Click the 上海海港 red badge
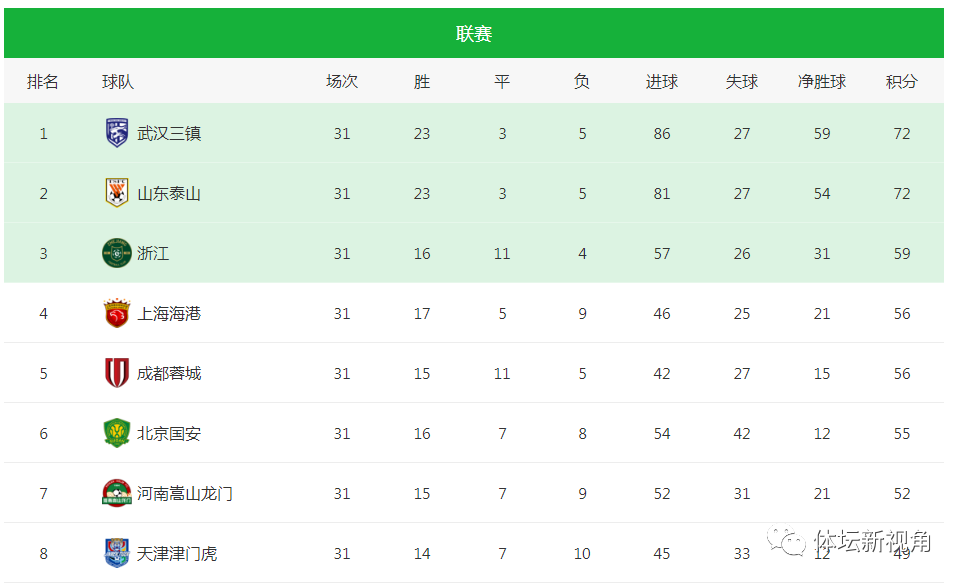Screen dimensions: 964x584 tap(117, 313)
